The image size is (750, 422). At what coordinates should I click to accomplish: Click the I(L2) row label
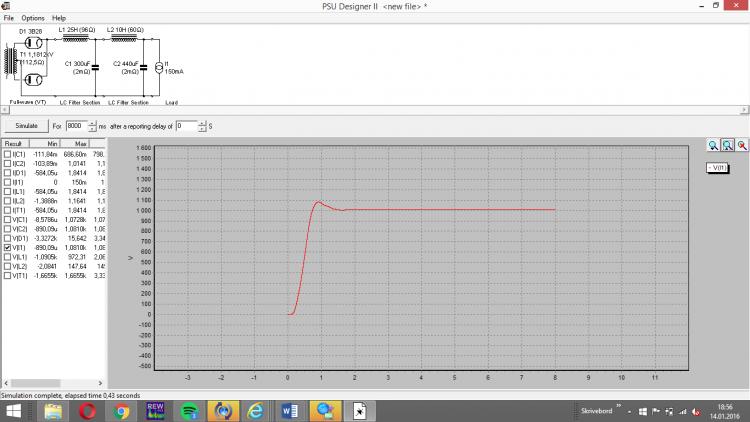[18, 201]
